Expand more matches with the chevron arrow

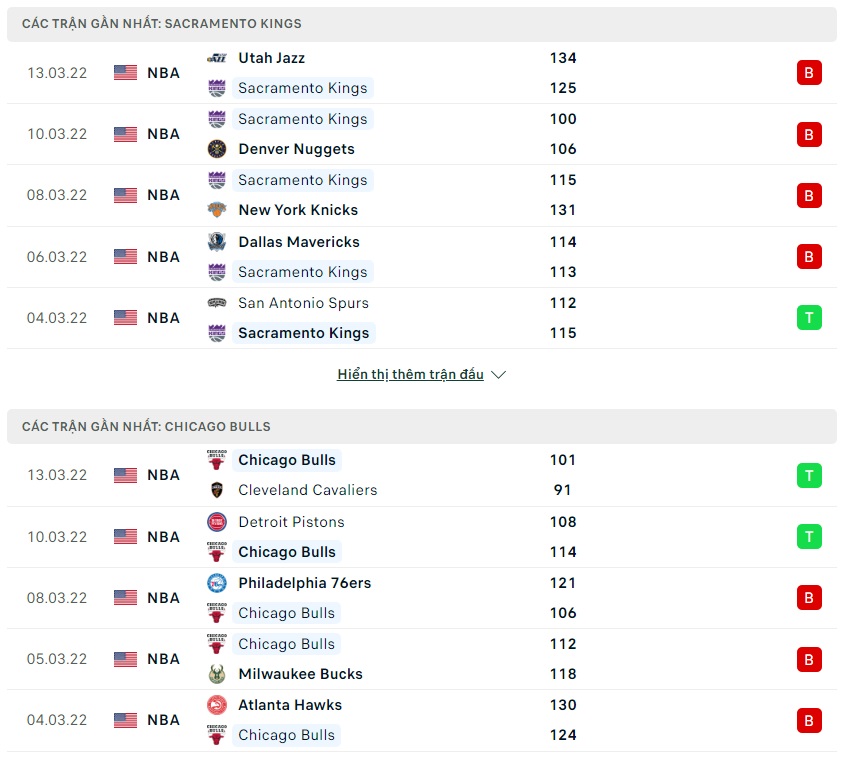(x=499, y=375)
